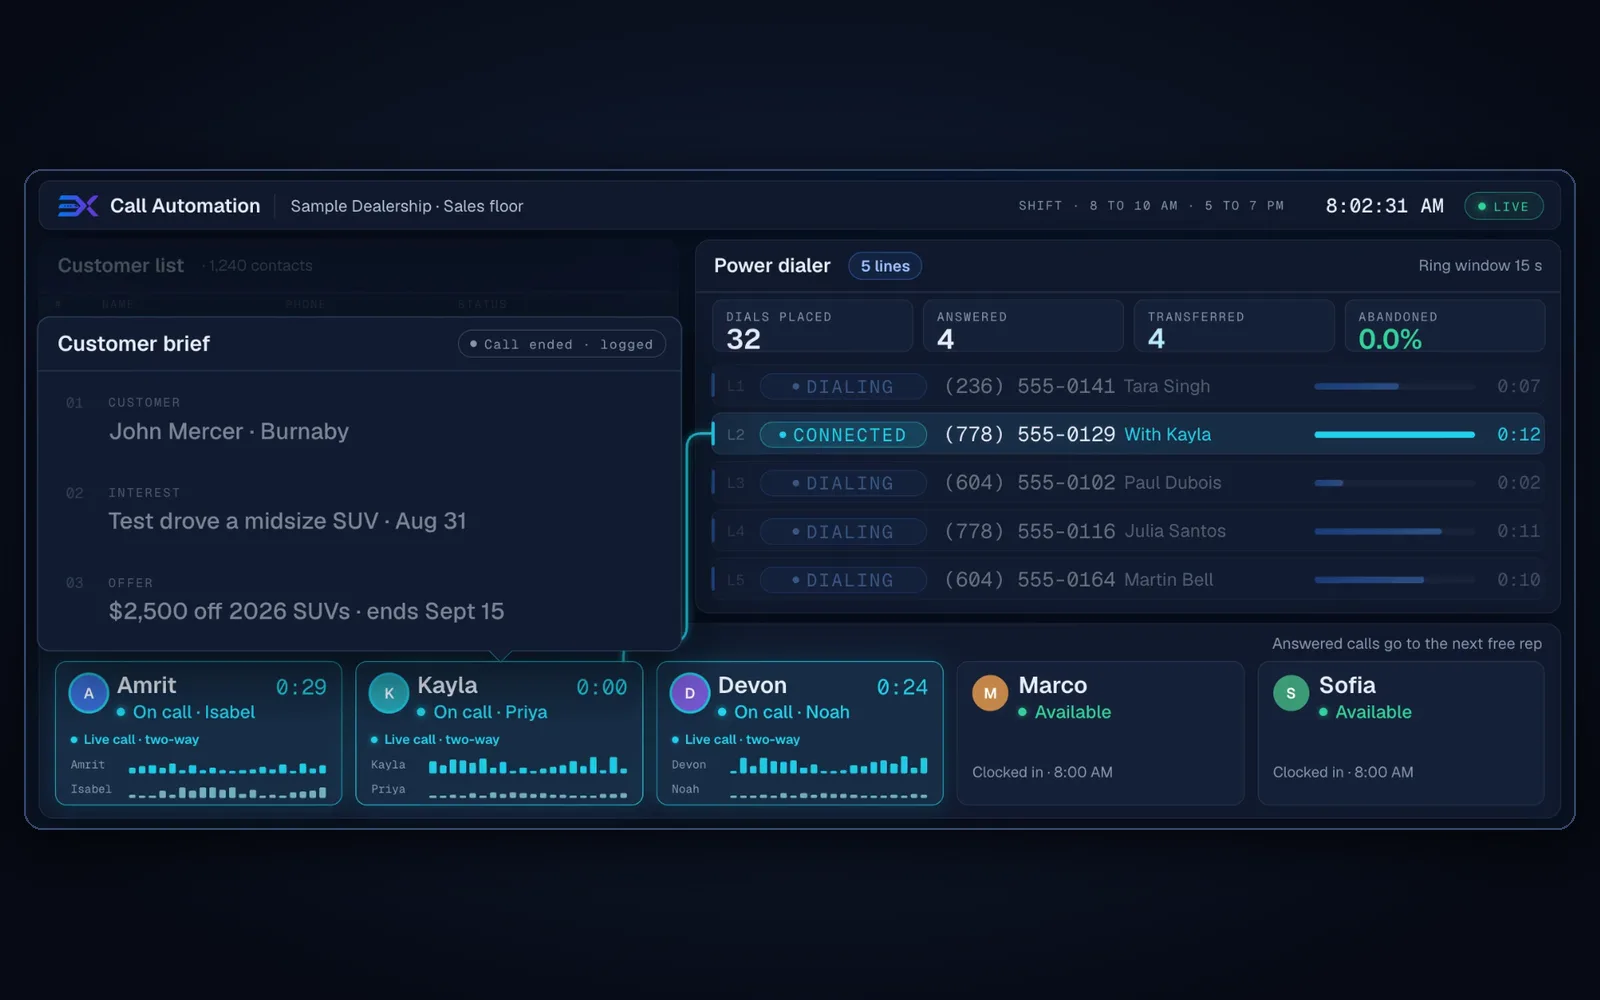Click the Martin Bell contact name
1600x1000 pixels.
tap(1168, 580)
